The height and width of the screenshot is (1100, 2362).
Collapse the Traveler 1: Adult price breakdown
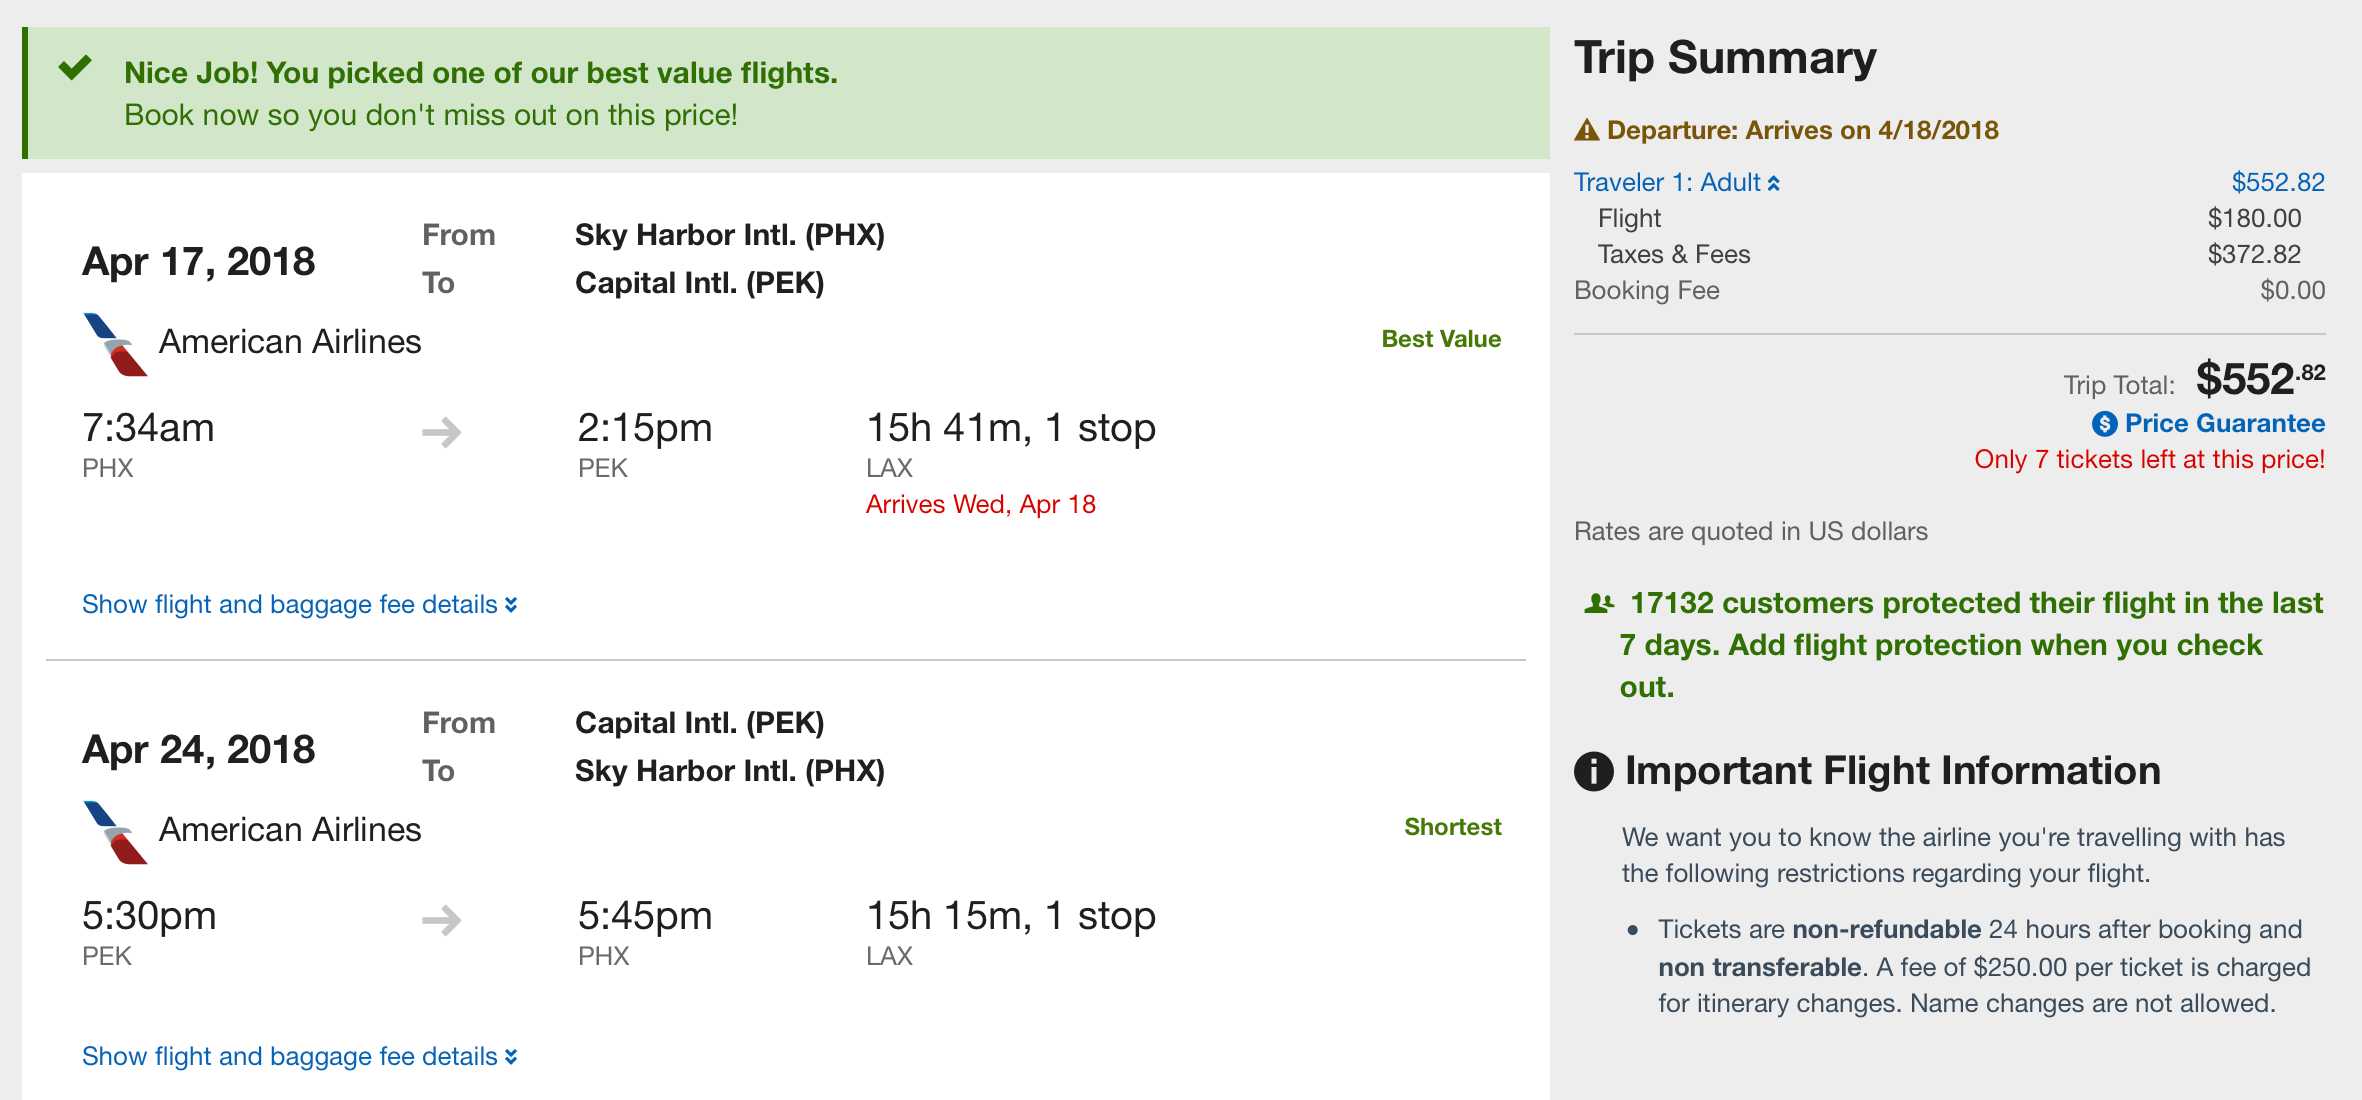coord(1676,183)
